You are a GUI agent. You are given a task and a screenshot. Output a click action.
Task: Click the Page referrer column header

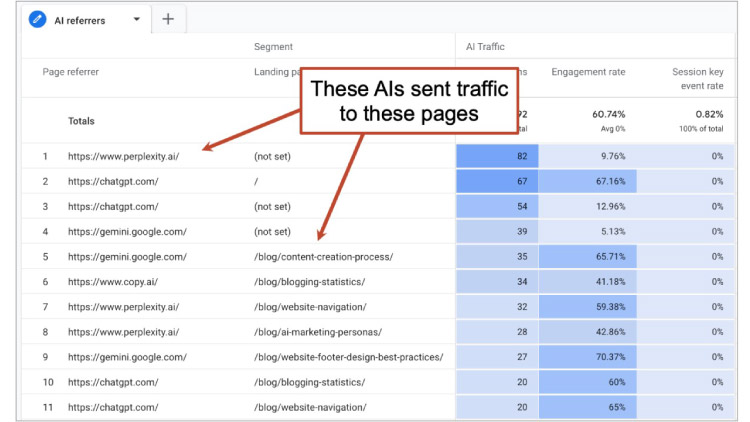click(70, 72)
